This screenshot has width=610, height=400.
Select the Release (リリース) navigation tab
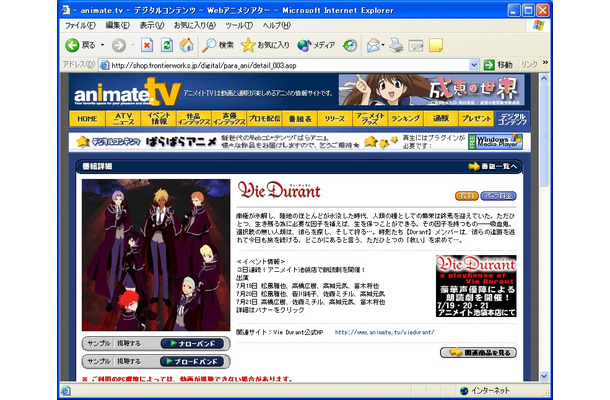click(335, 119)
